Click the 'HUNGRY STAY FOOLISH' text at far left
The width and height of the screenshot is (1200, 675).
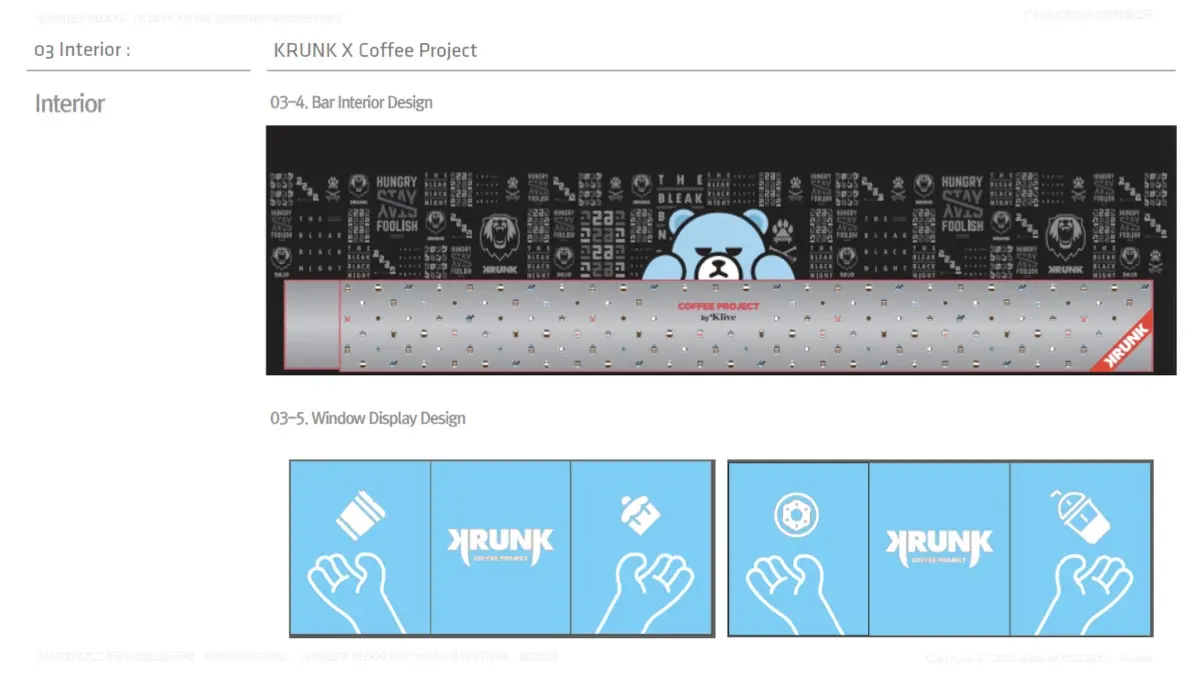(397, 204)
